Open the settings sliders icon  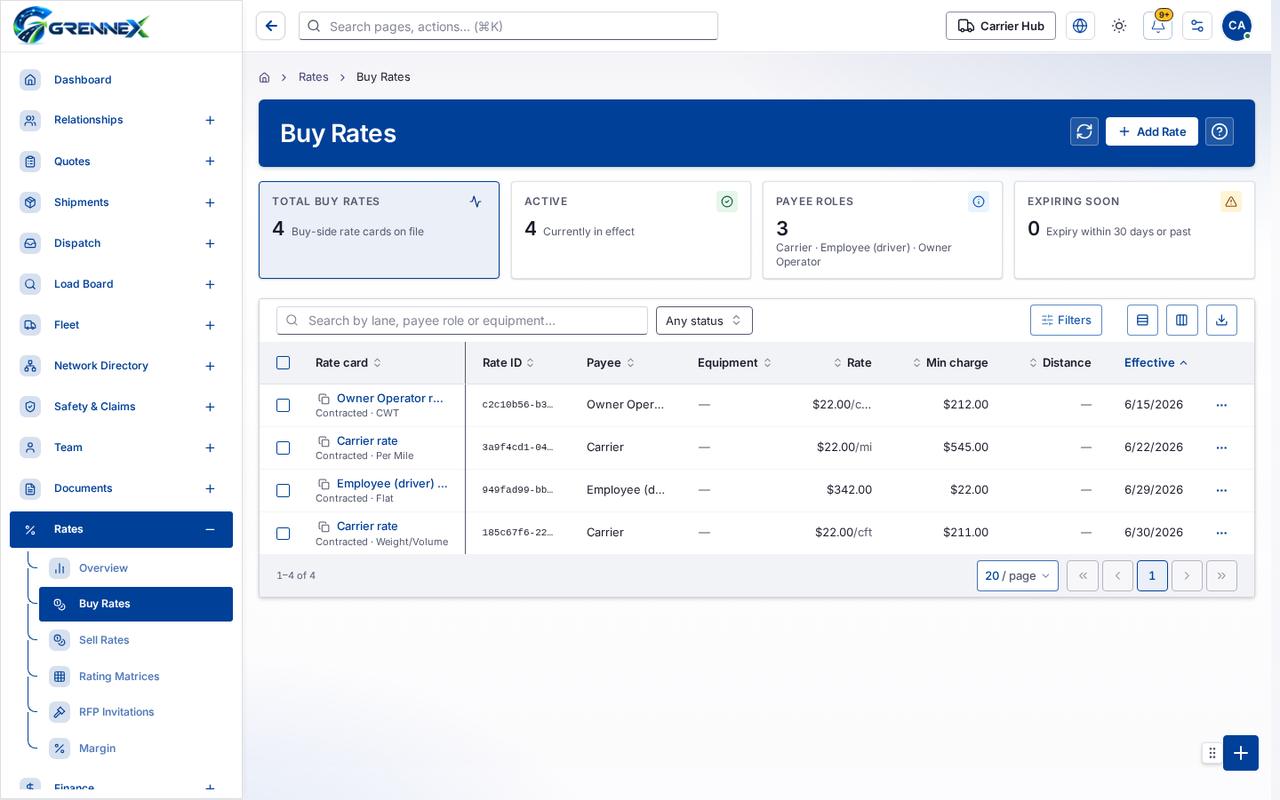coord(1197,26)
